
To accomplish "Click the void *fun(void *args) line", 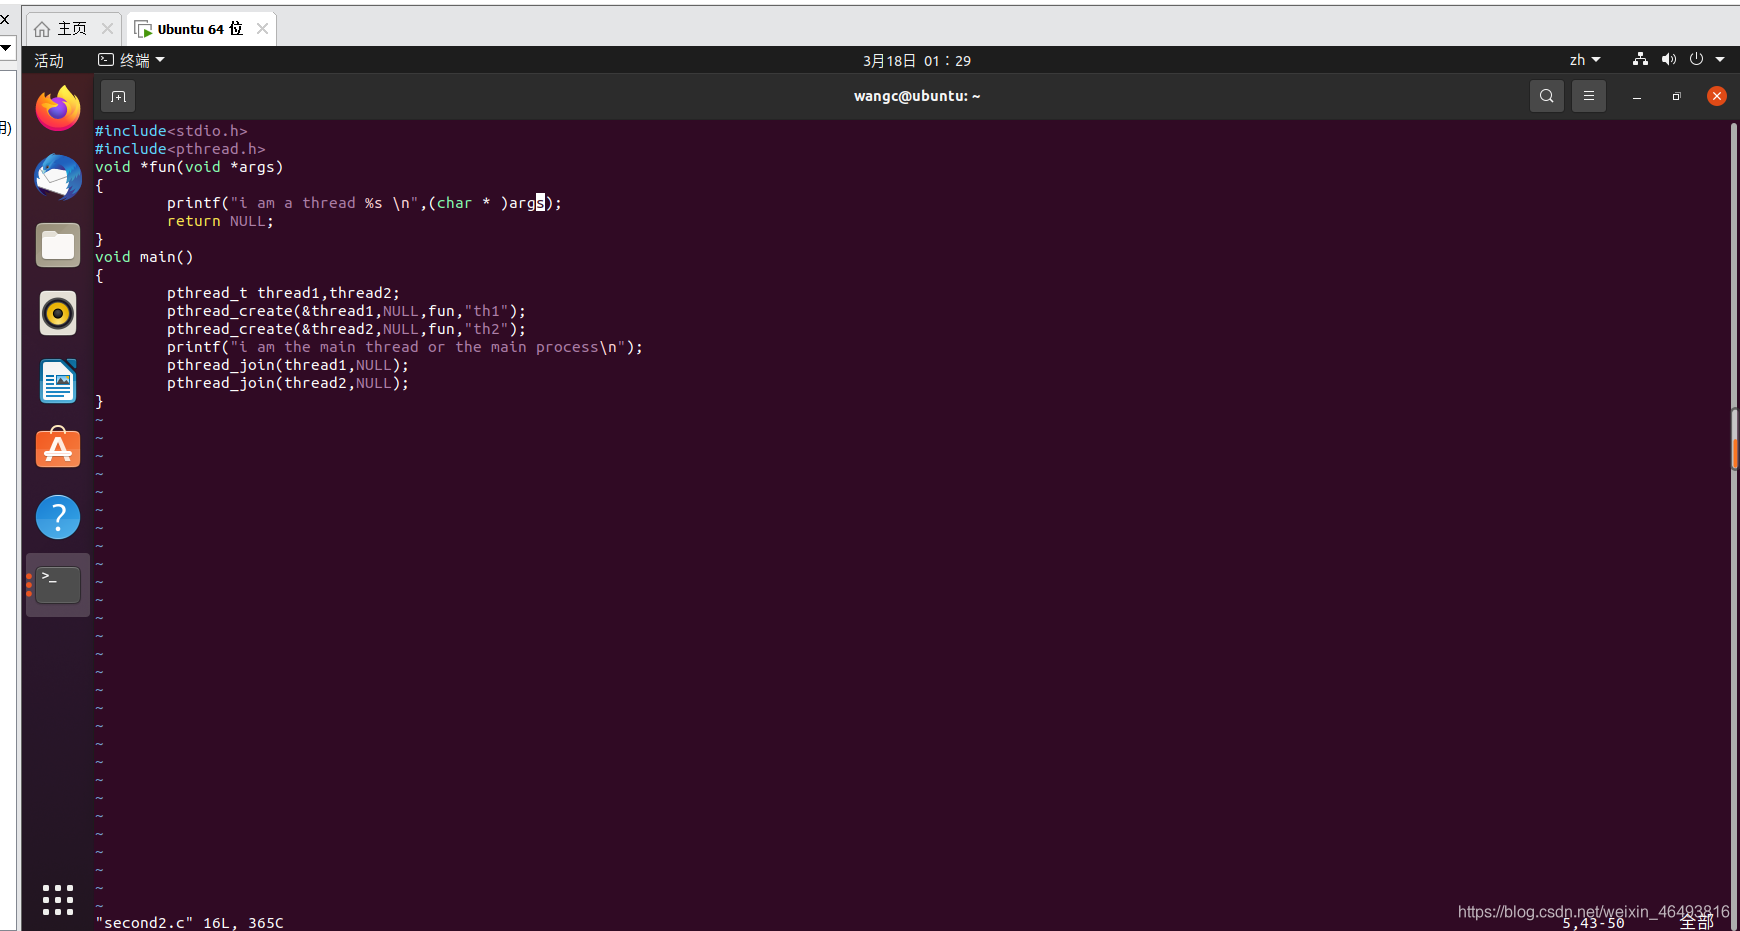I will 189,167.
